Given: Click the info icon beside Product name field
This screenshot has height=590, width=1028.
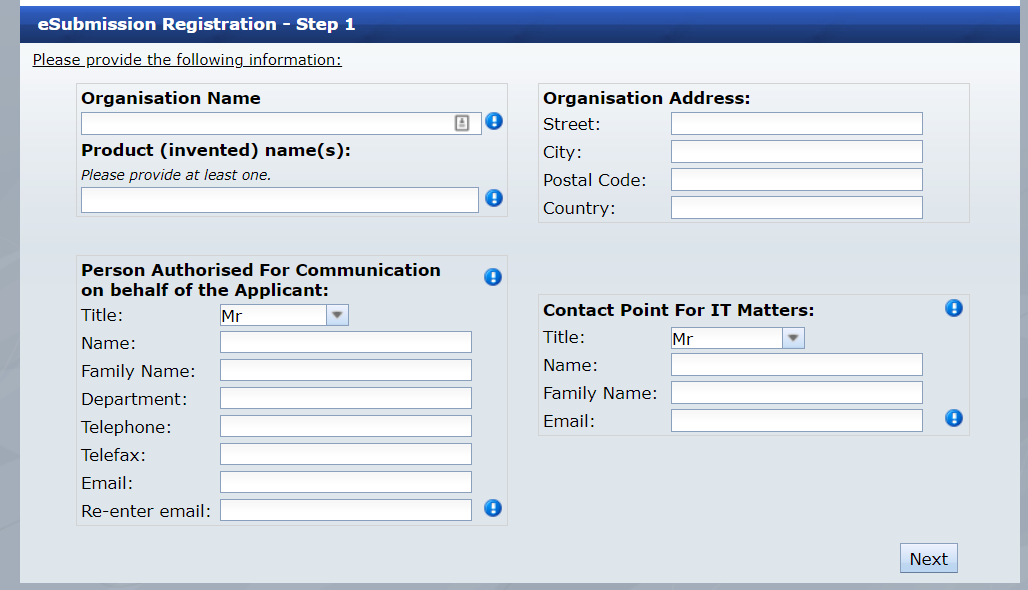Looking at the screenshot, I should click(x=494, y=198).
